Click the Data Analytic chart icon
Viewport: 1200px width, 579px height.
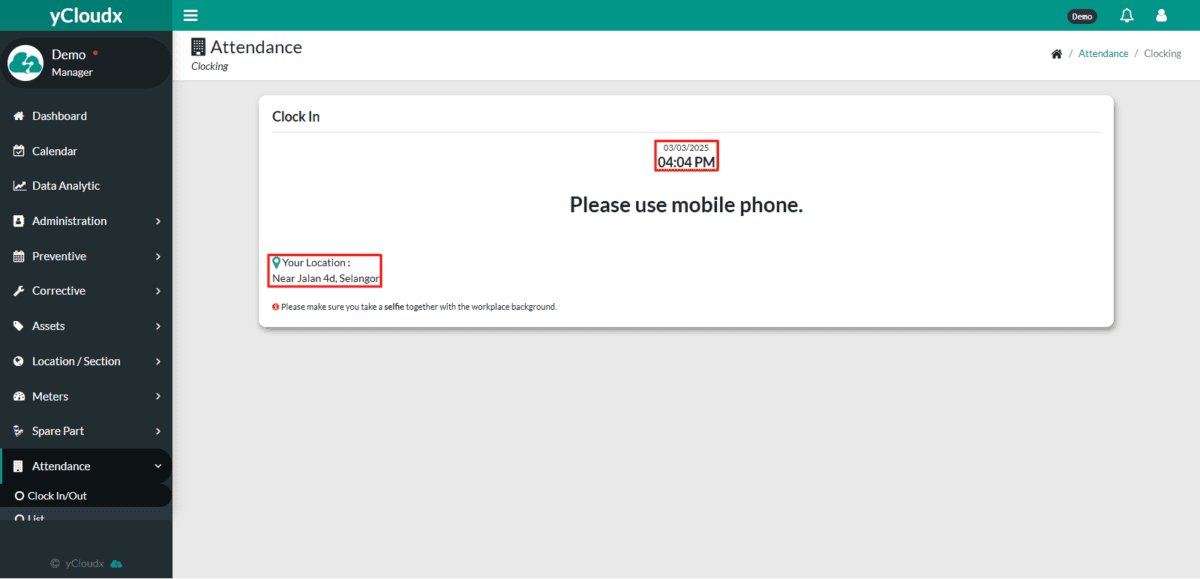pos(19,186)
